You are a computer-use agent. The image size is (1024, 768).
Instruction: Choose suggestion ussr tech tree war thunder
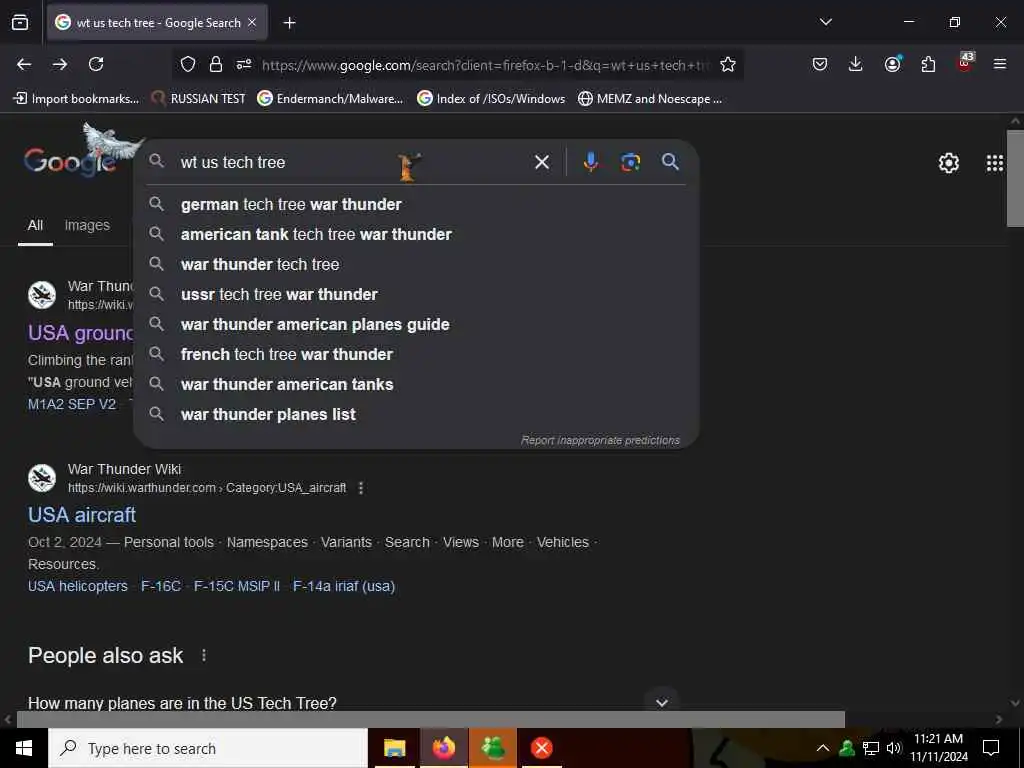pyautogui.click(x=416, y=295)
